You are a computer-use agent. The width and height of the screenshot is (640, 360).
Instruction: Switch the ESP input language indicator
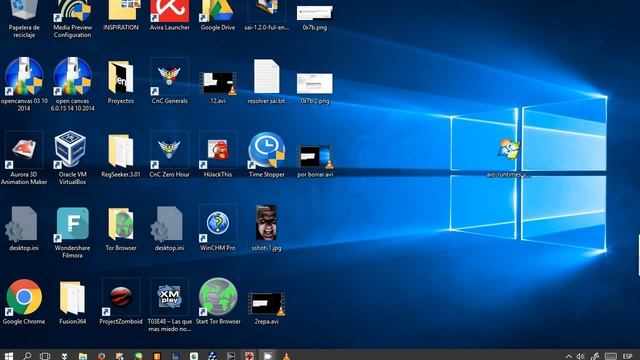(x=627, y=356)
